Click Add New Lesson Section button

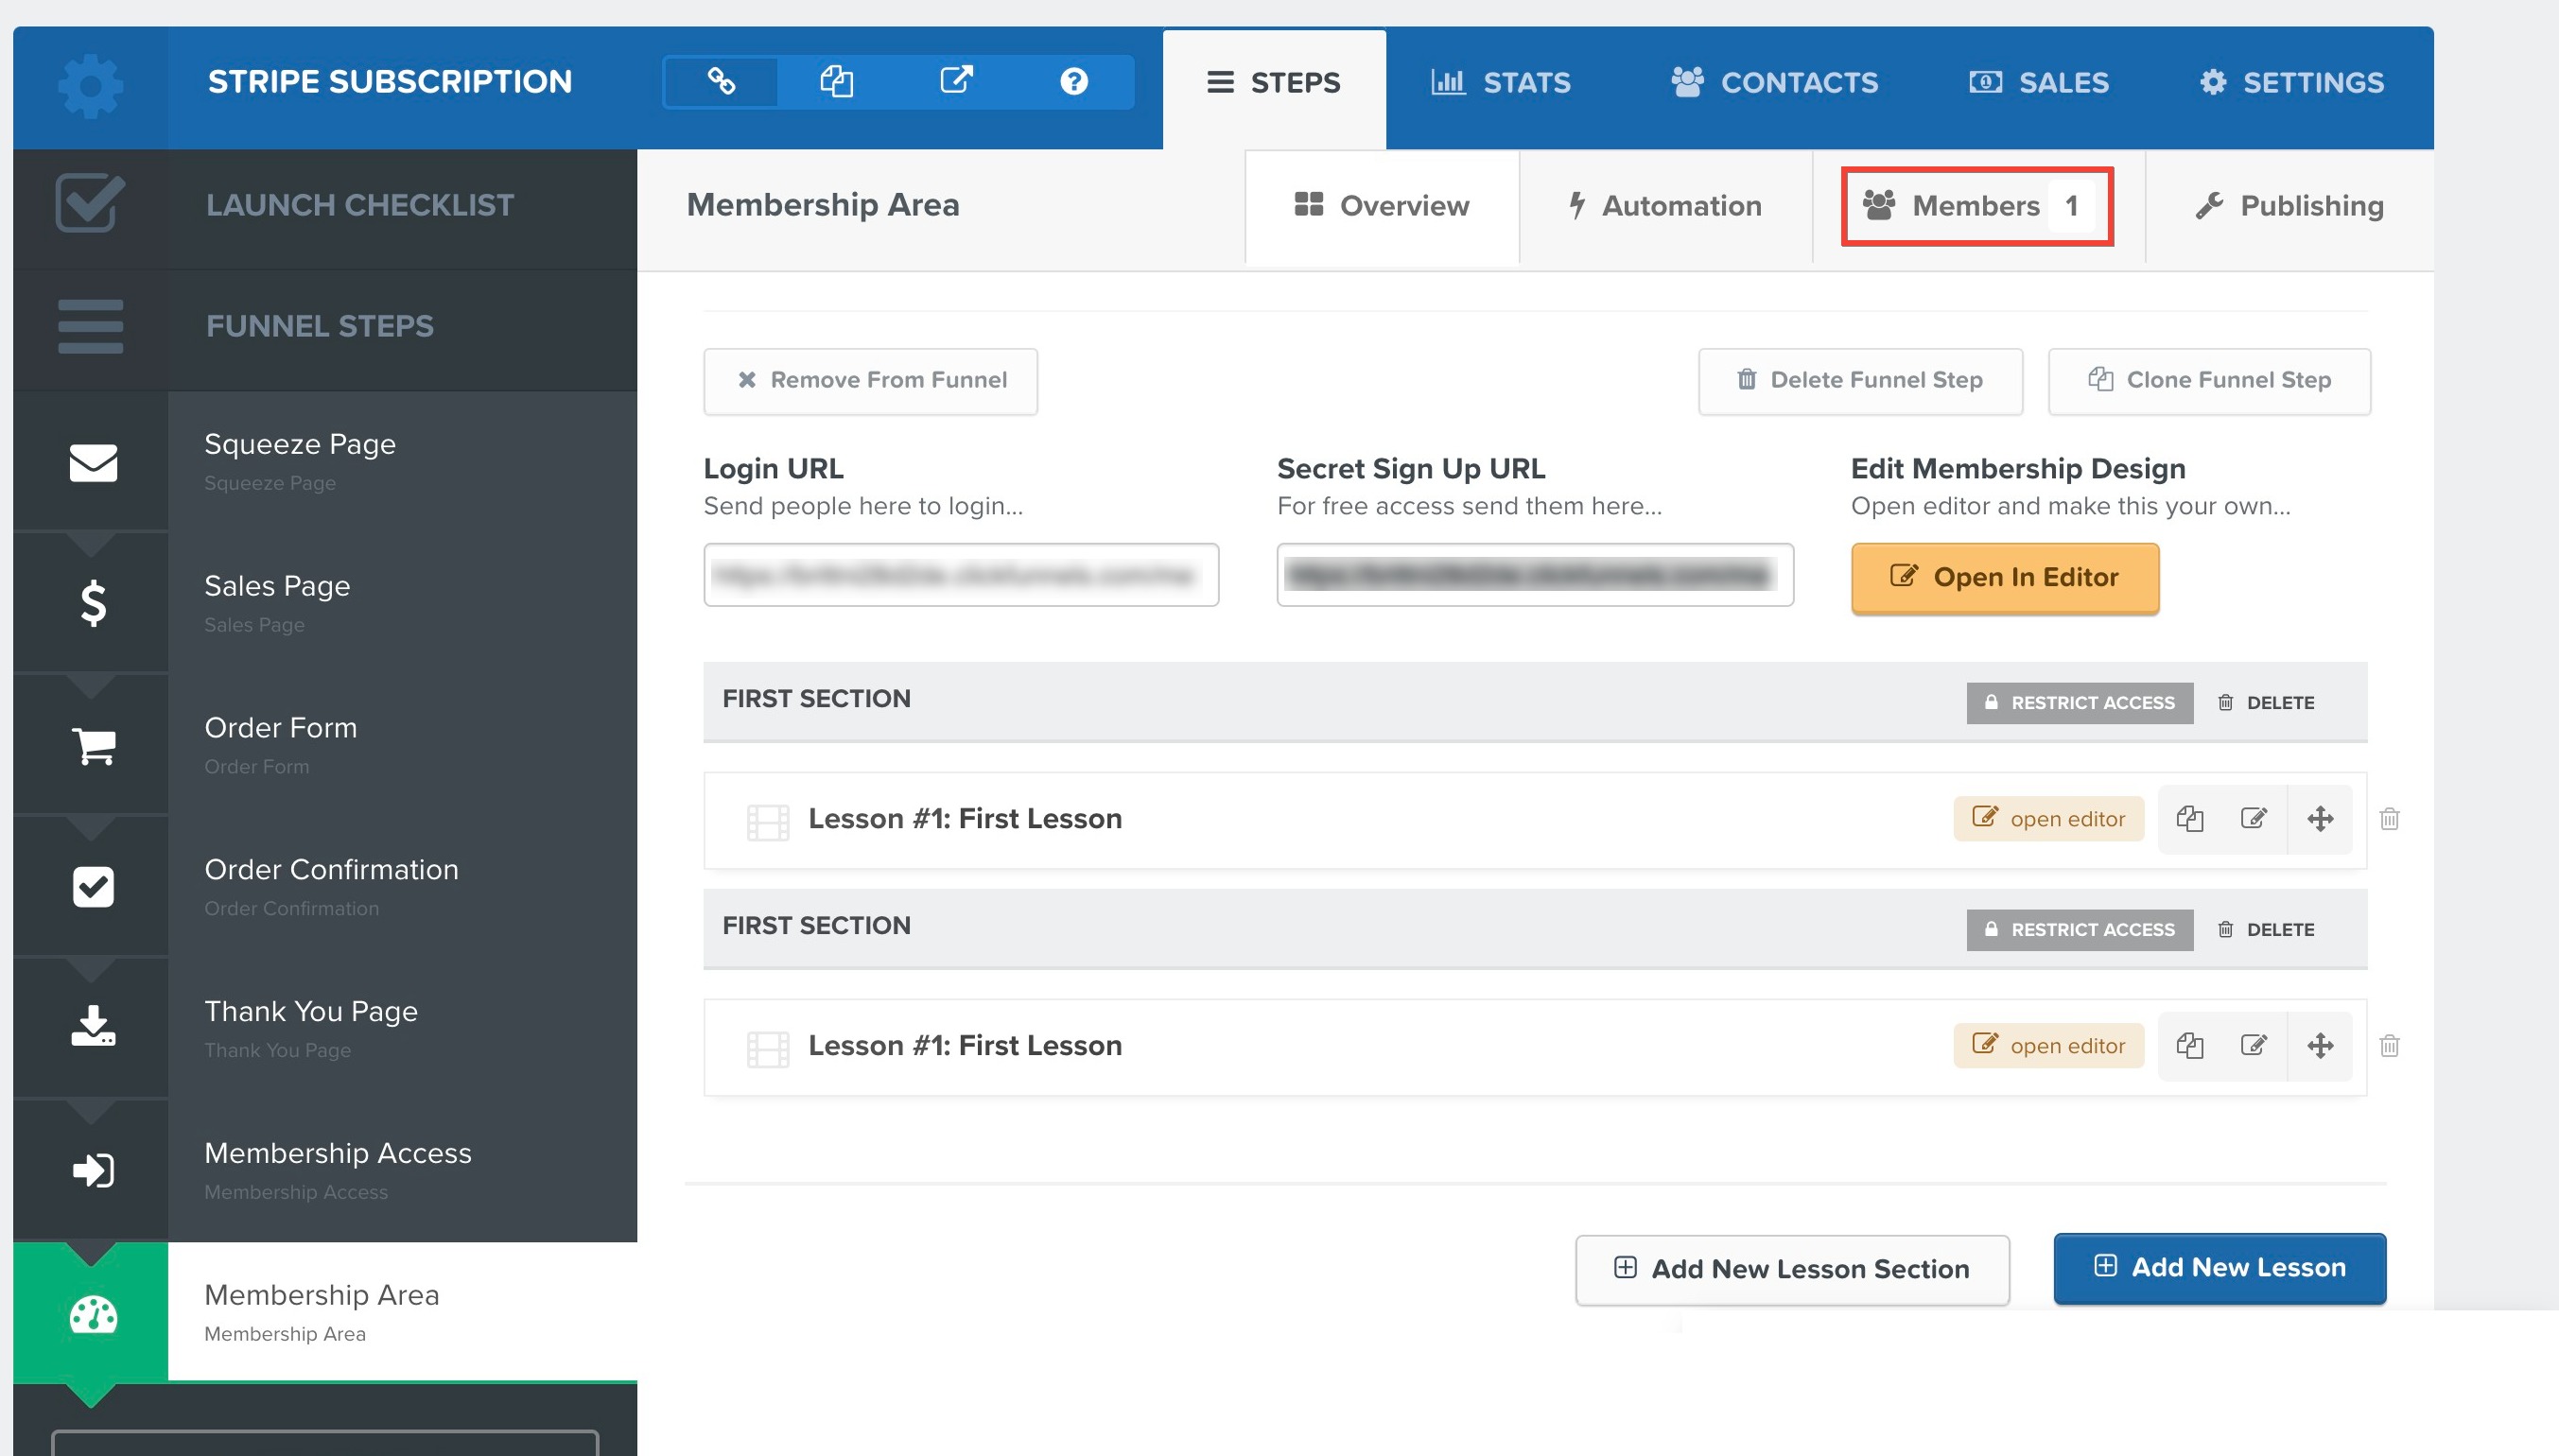click(1793, 1266)
